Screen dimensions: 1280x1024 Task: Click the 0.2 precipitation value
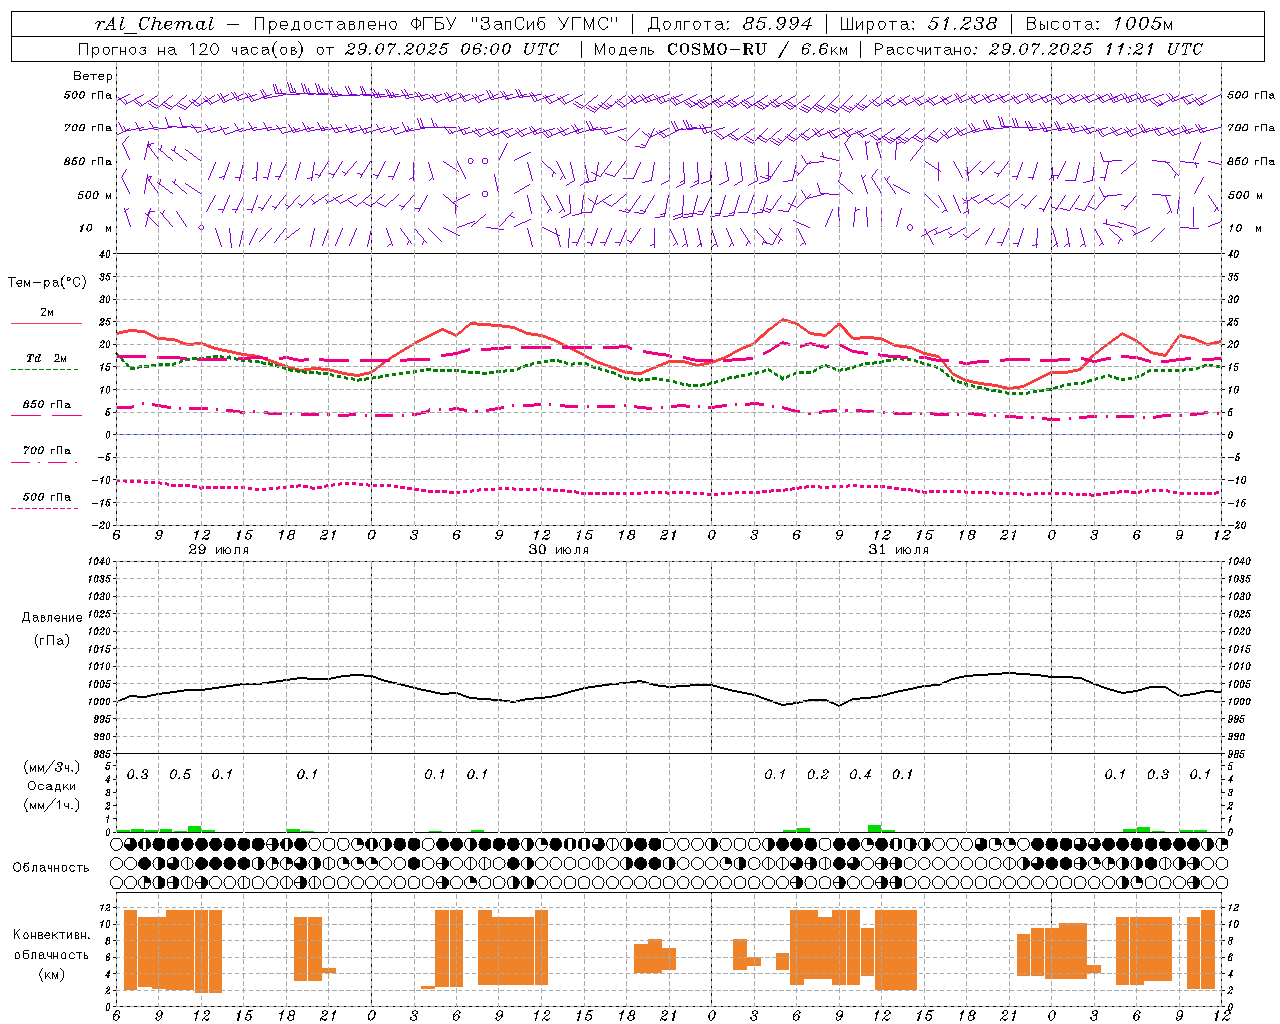818,775
